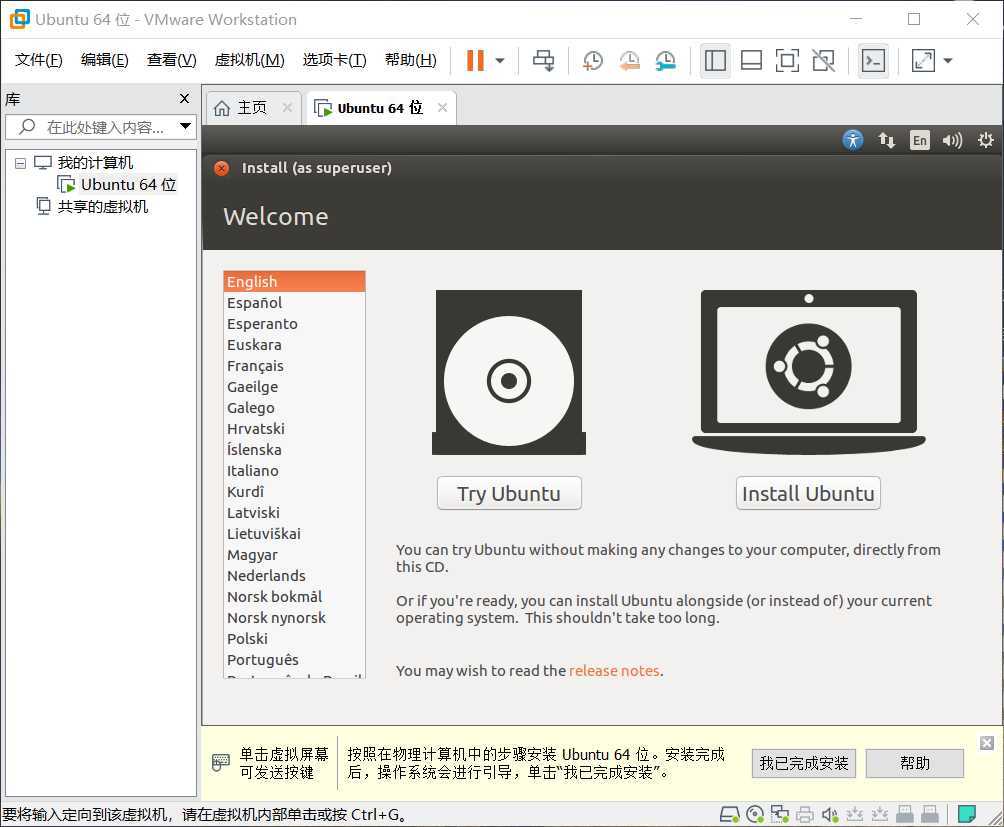Click the laptop image above Install Ubuntu
This screenshot has height=827, width=1004.
[809, 373]
